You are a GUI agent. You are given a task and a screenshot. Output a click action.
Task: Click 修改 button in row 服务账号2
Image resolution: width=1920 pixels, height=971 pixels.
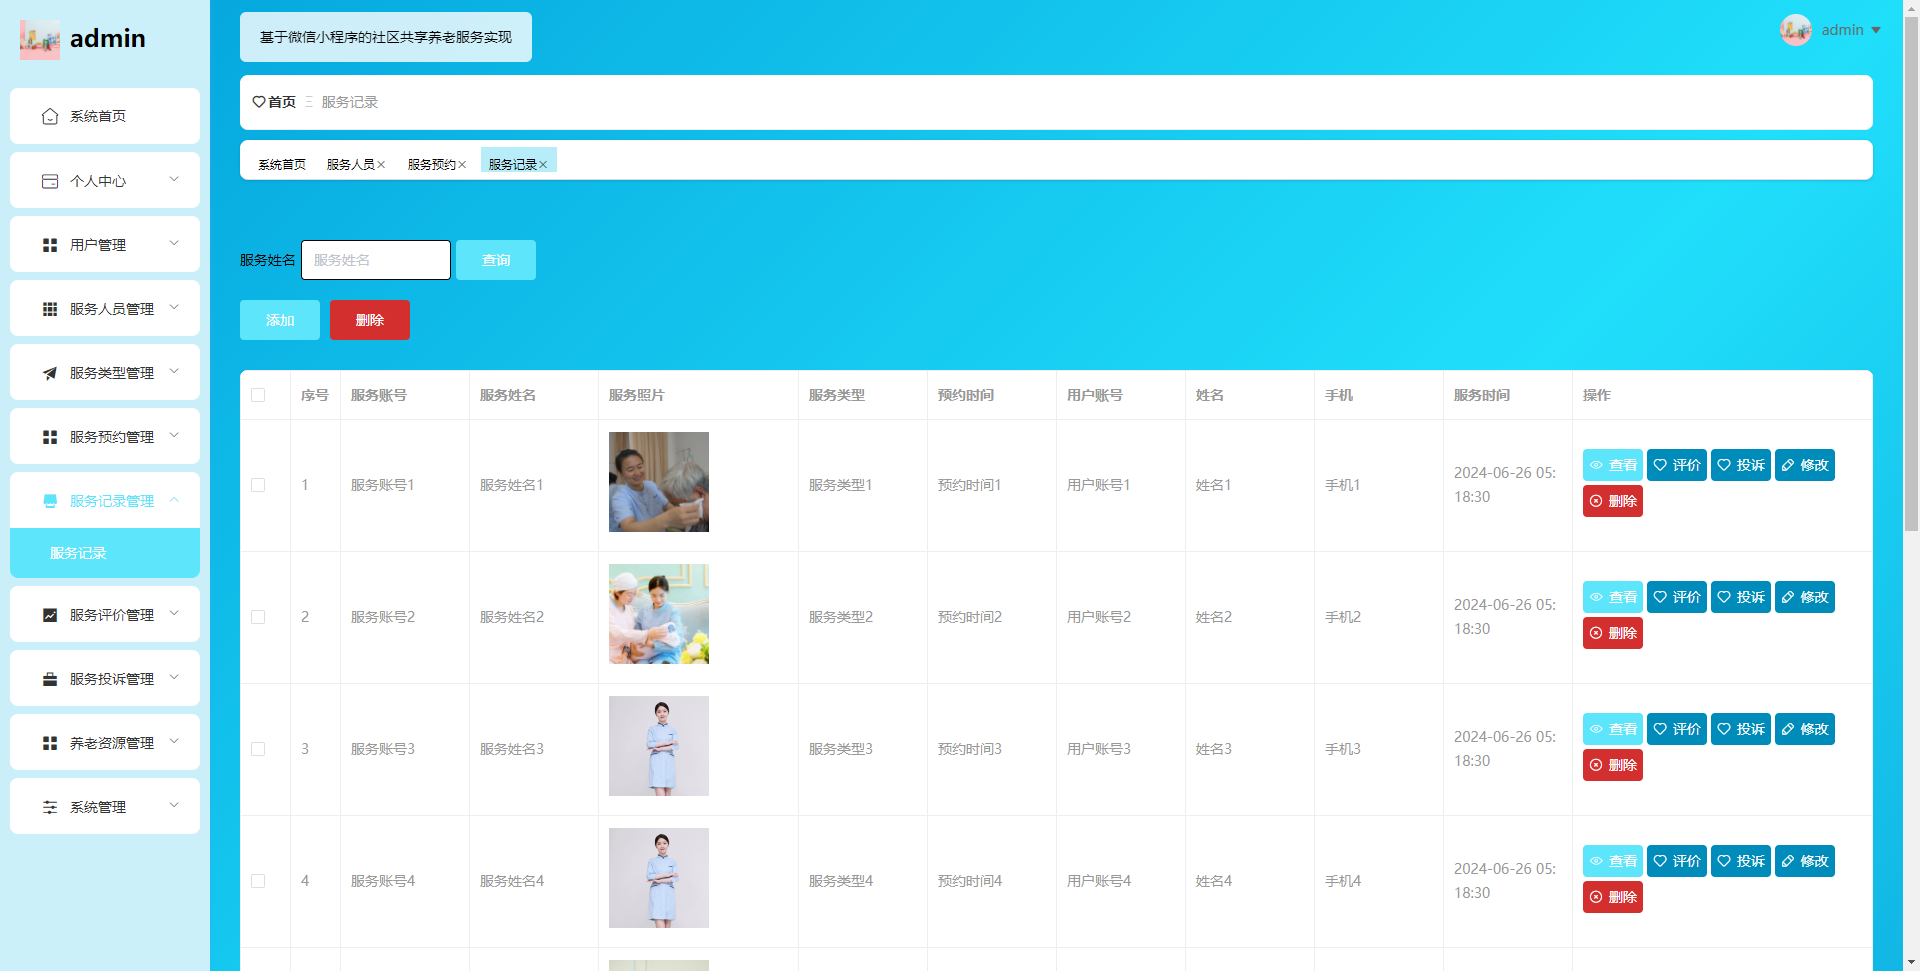(x=1805, y=597)
